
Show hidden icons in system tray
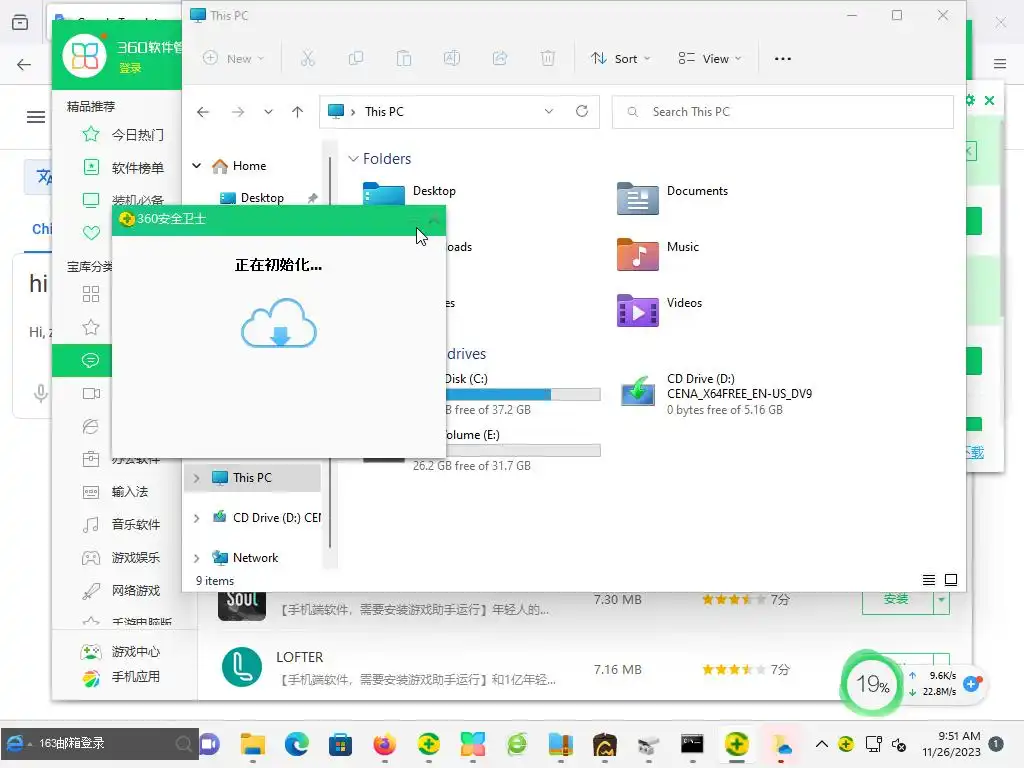[x=822, y=744]
